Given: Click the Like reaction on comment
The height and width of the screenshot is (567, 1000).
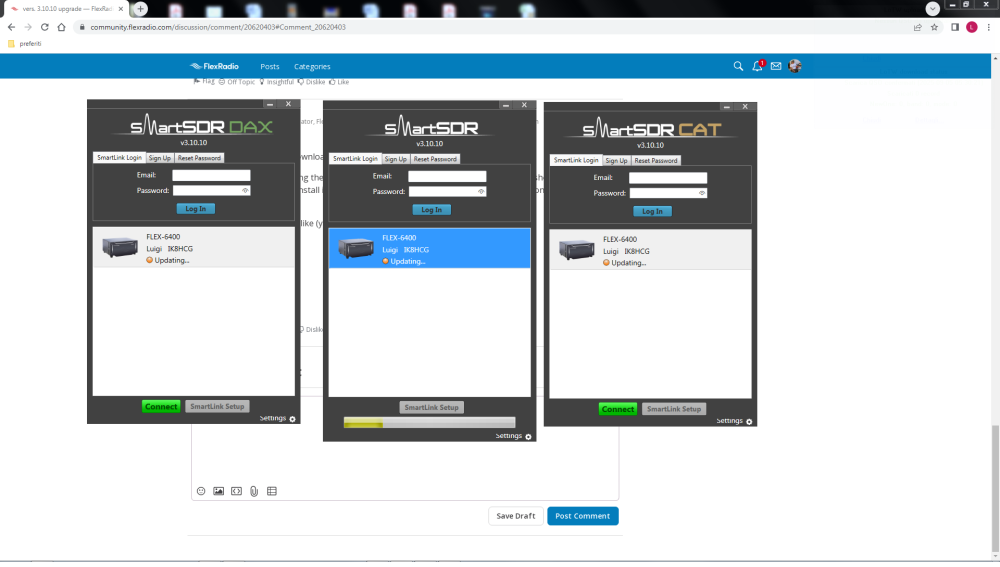Looking at the screenshot, I should [339, 82].
